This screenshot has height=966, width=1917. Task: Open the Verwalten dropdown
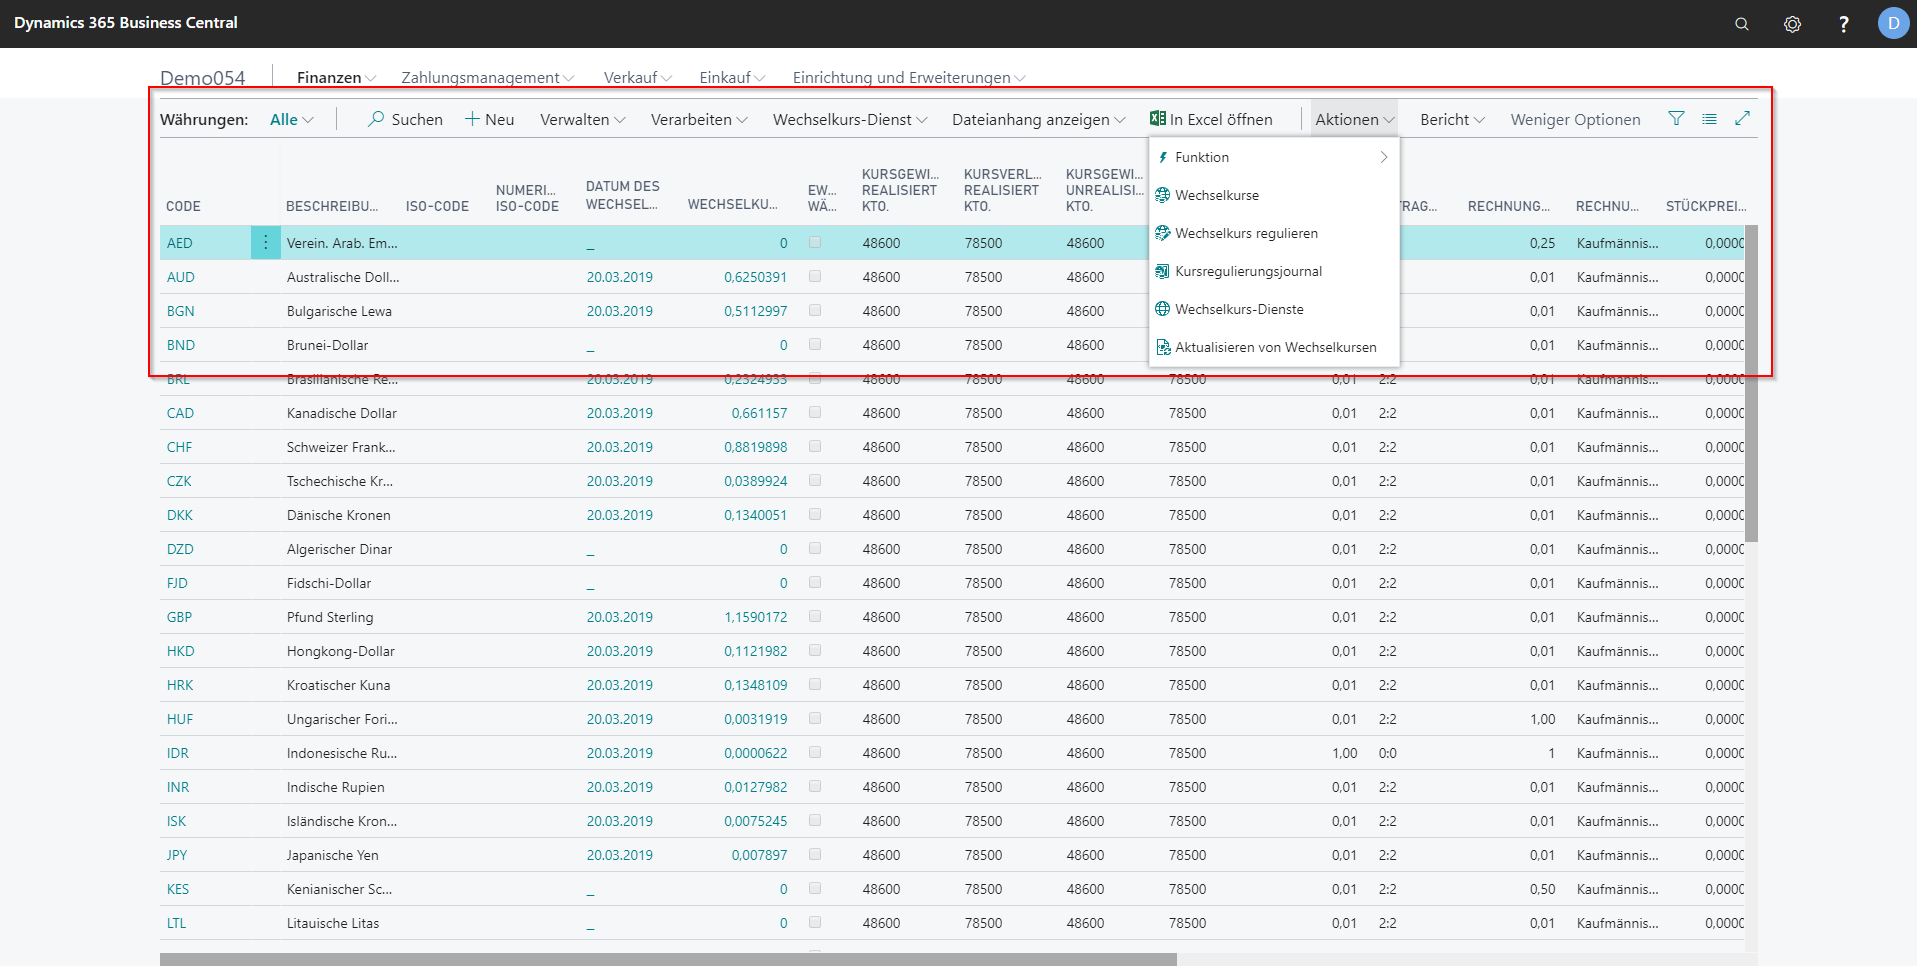coord(583,119)
